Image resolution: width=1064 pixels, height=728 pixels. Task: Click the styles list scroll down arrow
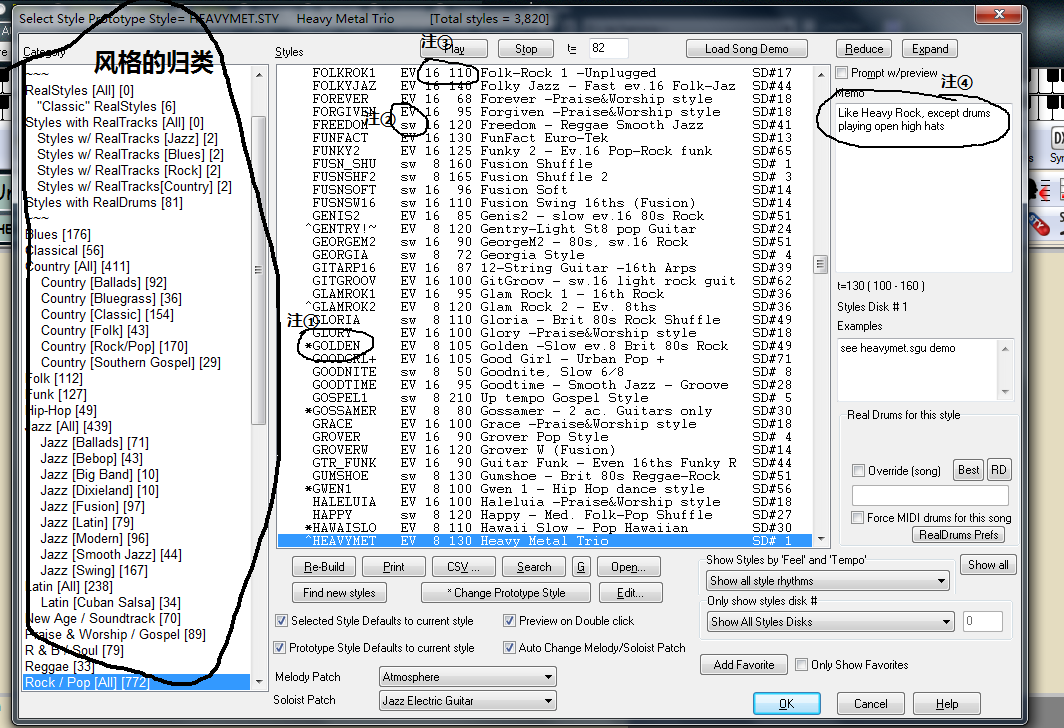821,540
